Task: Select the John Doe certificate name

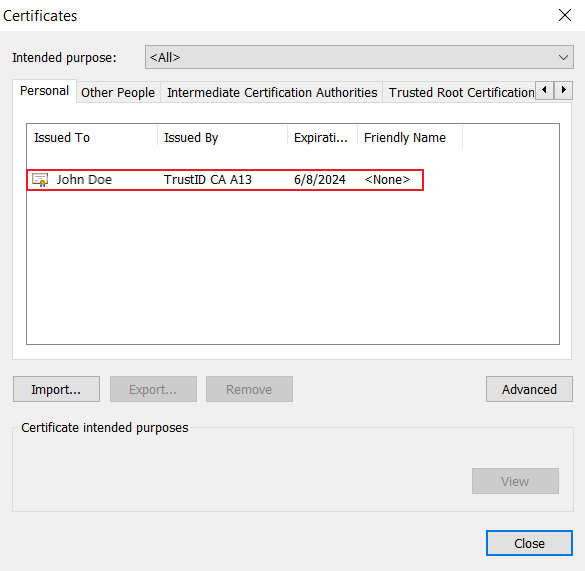Action: click(84, 180)
